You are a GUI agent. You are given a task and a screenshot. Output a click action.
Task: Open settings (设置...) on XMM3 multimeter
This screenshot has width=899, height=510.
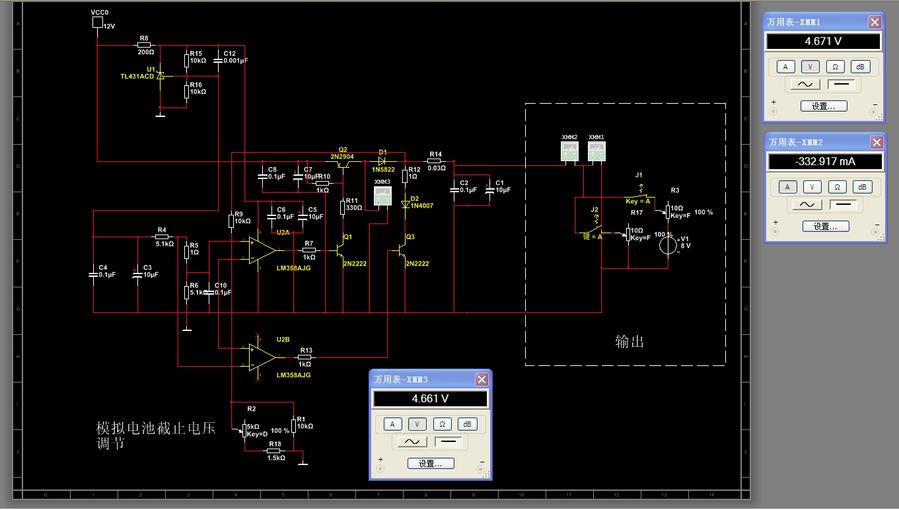point(431,464)
